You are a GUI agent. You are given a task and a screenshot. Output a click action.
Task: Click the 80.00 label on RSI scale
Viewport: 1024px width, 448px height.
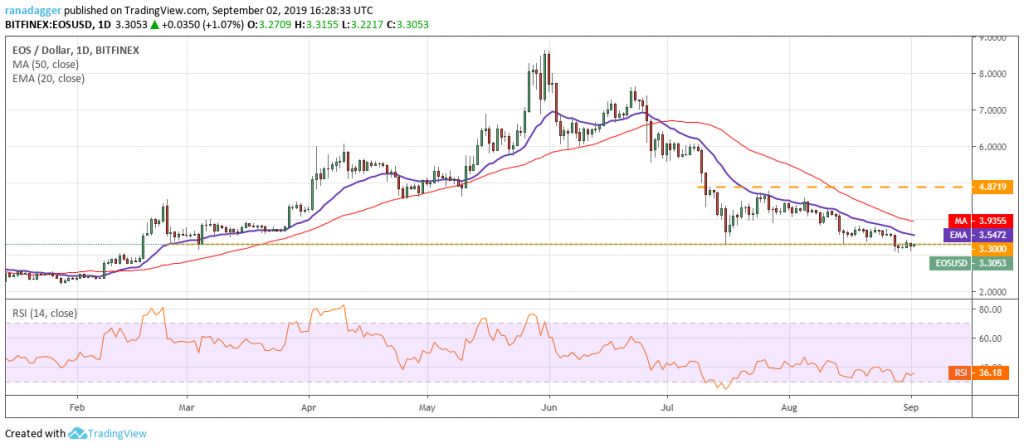click(990, 310)
